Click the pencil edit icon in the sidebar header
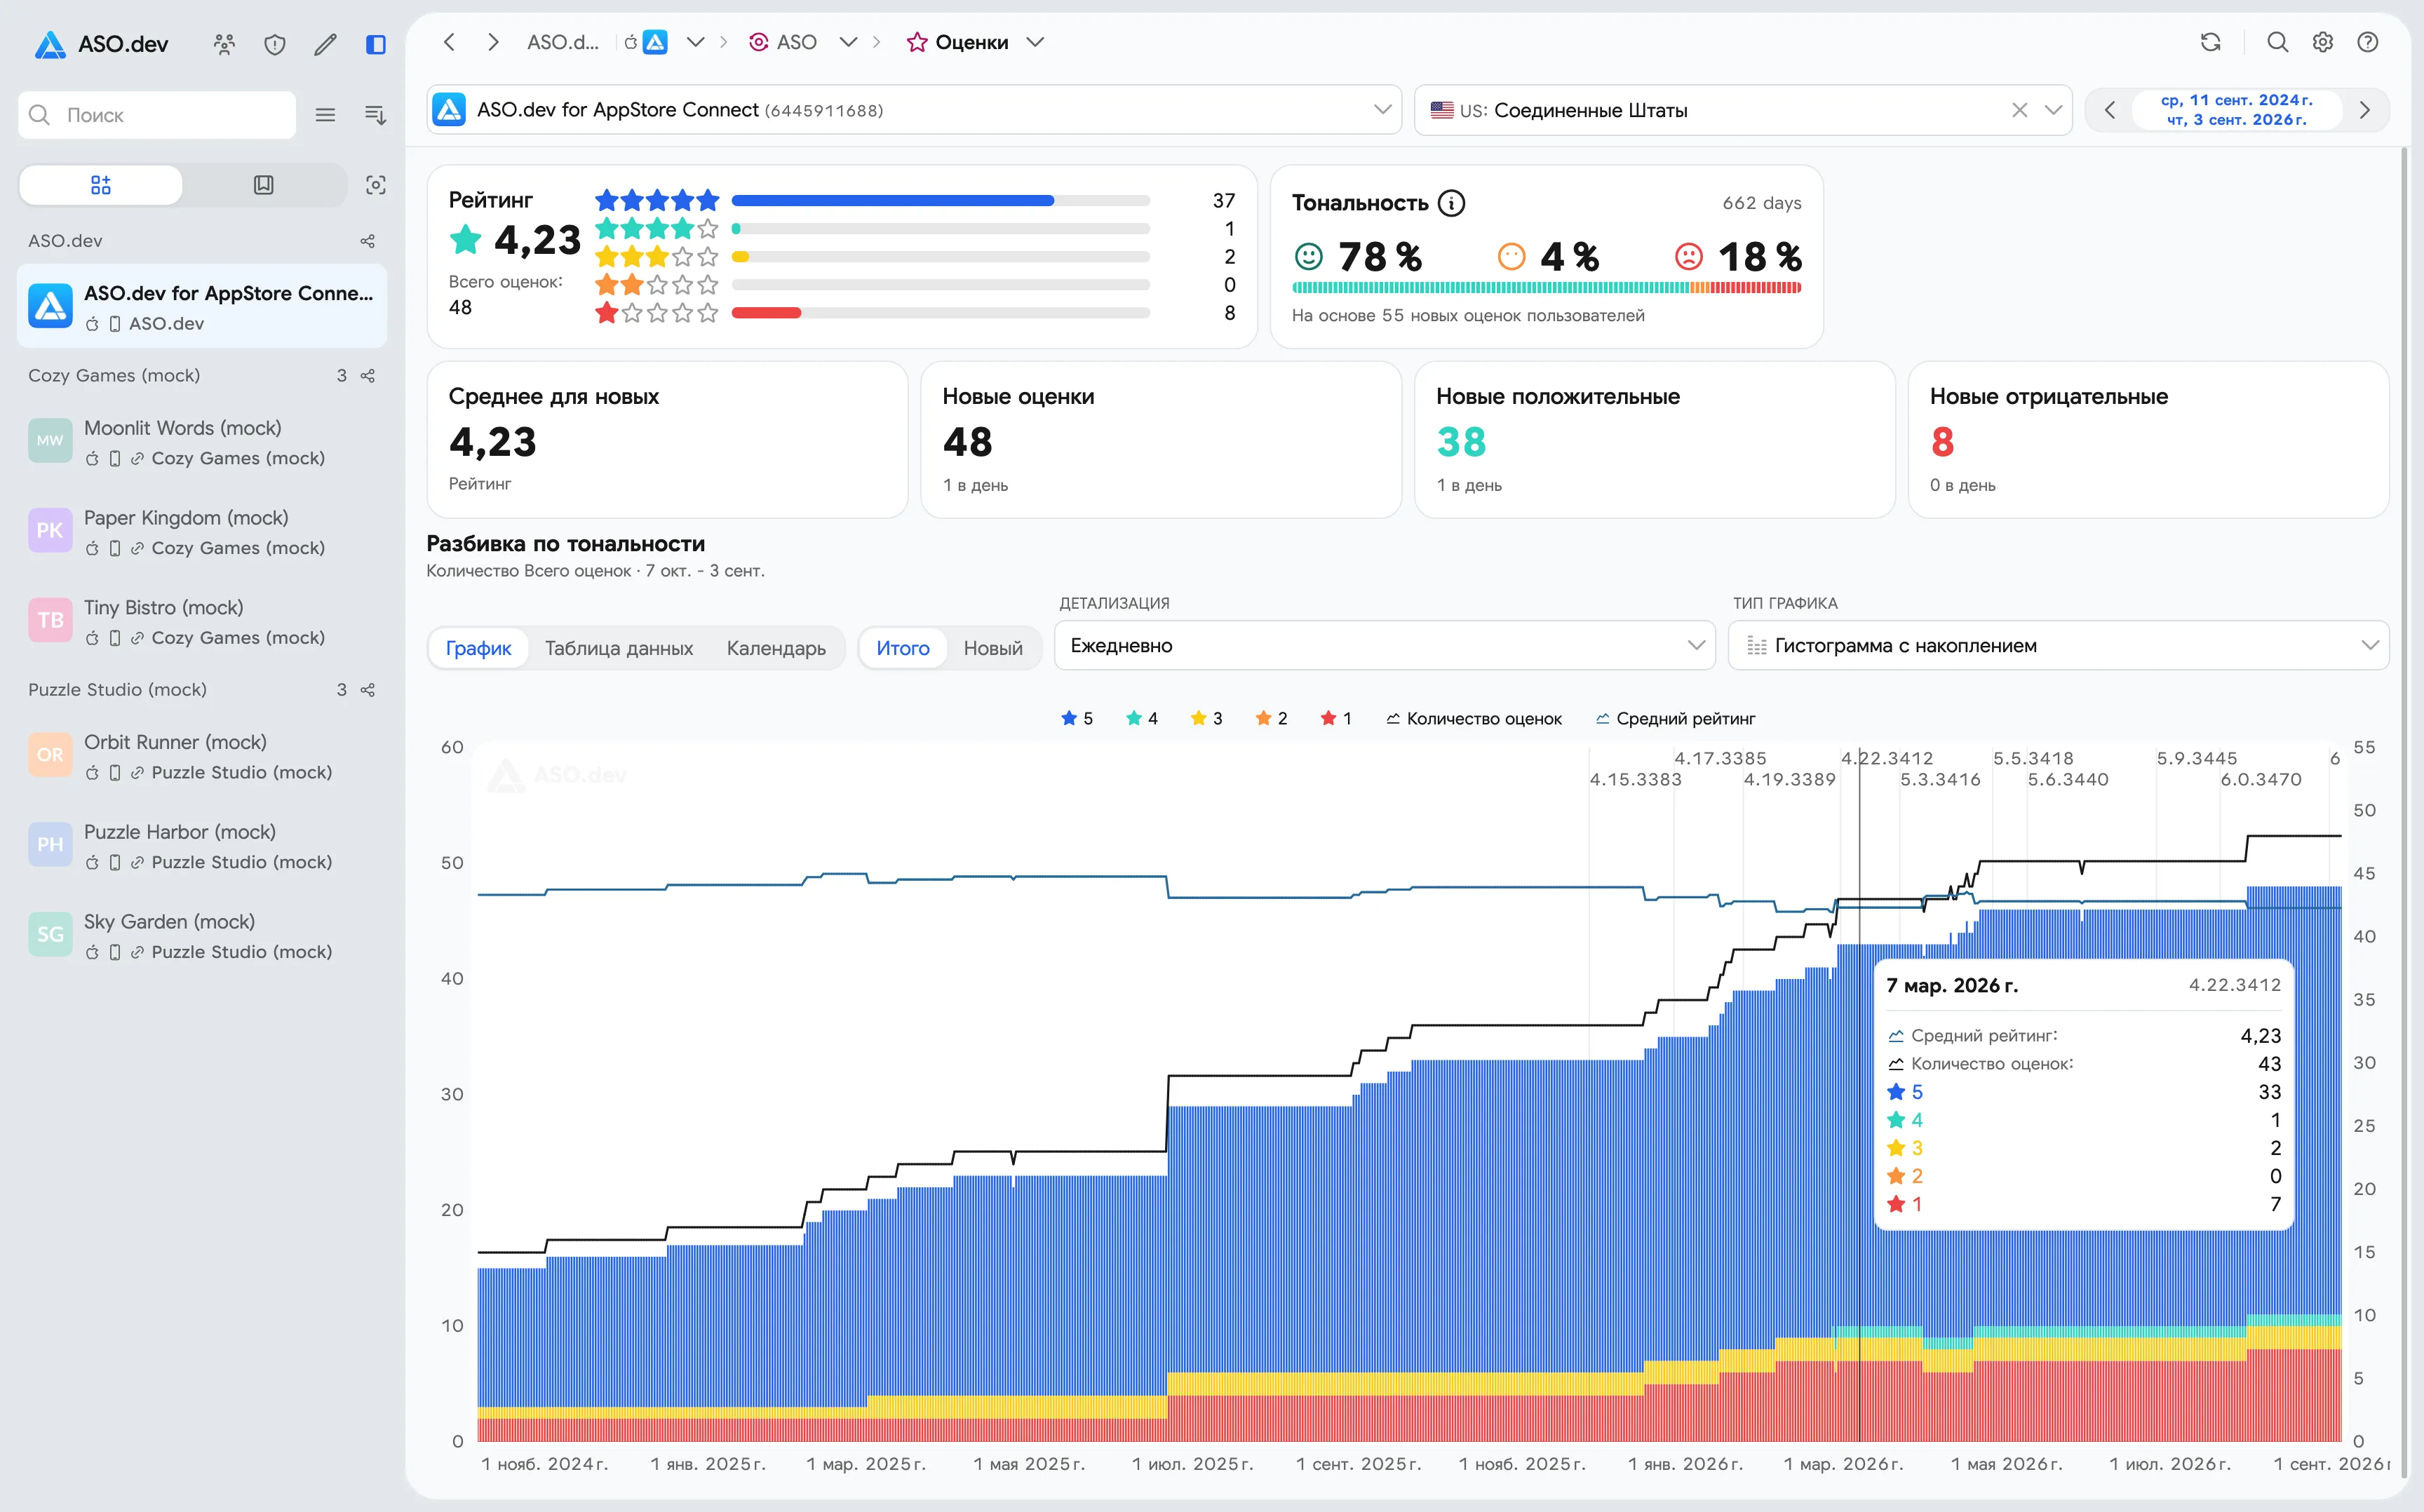2424x1512 pixels. click(x=325, y=44)
